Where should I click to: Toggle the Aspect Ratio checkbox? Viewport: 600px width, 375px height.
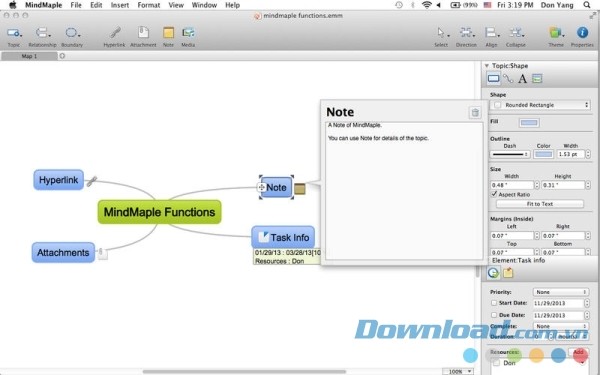click(494, 194)
